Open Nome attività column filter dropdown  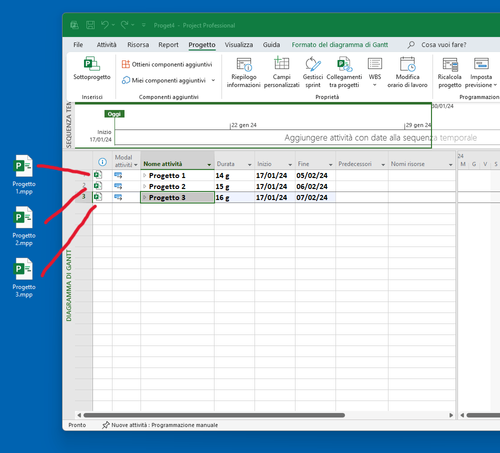pyautogui.click(x=209, y=164)
